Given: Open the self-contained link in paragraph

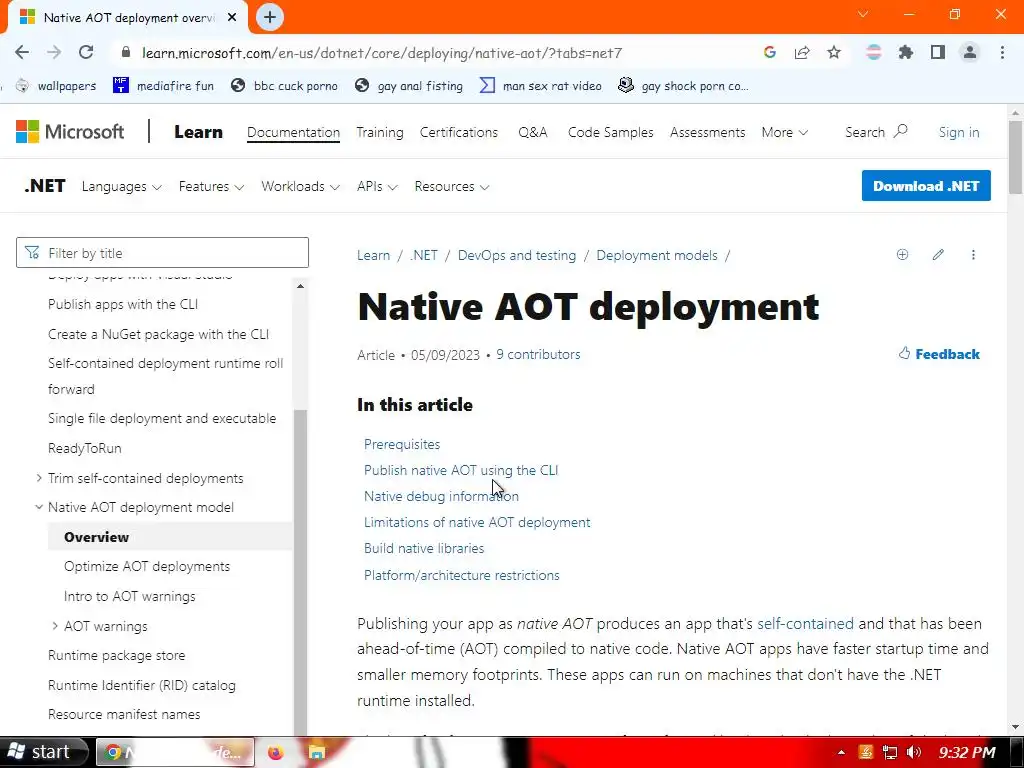Looking at the screenshot, I should (x=805, y=624).
